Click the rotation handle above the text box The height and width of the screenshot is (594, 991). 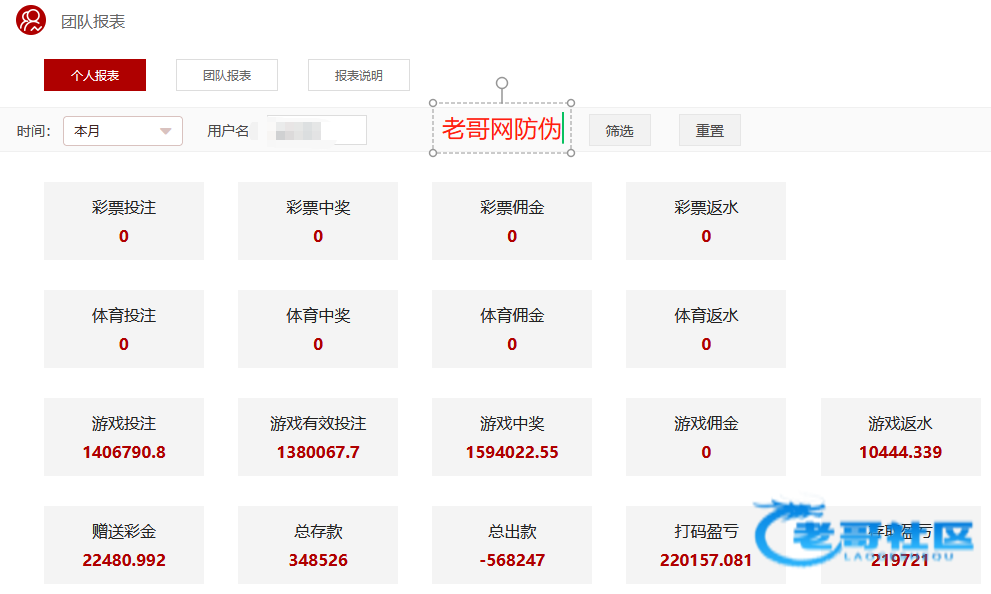(502, 84)
